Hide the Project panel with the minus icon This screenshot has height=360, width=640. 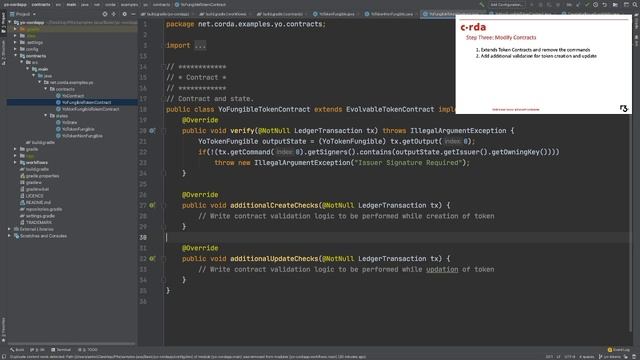point(133,14)
